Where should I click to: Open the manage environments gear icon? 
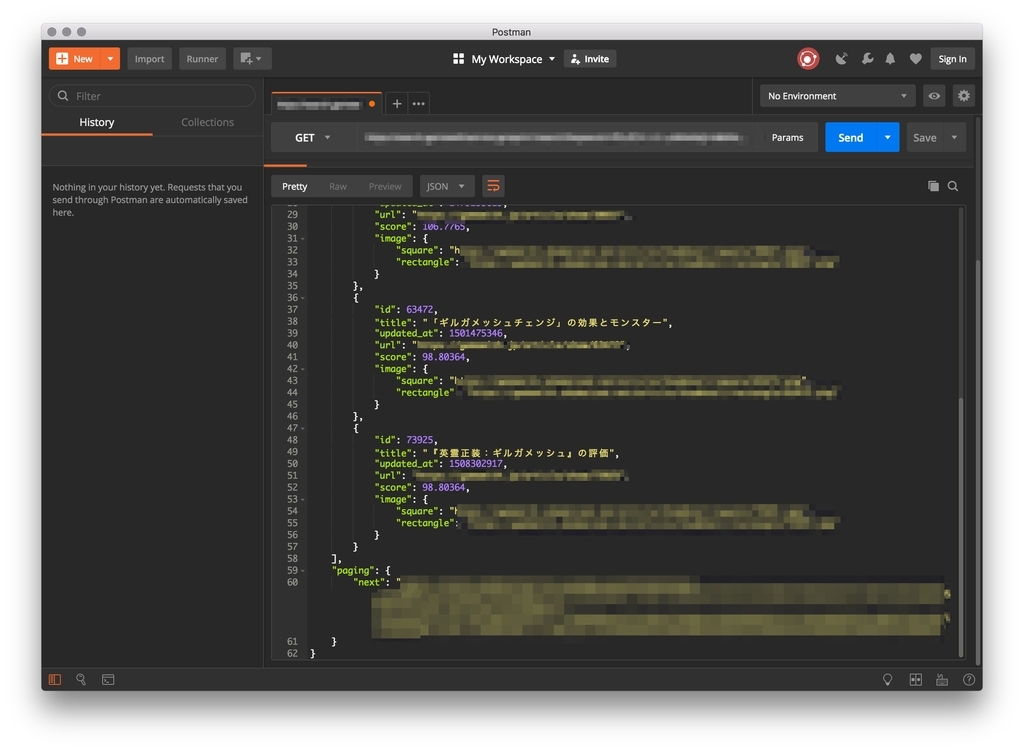(x=964, y=95)
